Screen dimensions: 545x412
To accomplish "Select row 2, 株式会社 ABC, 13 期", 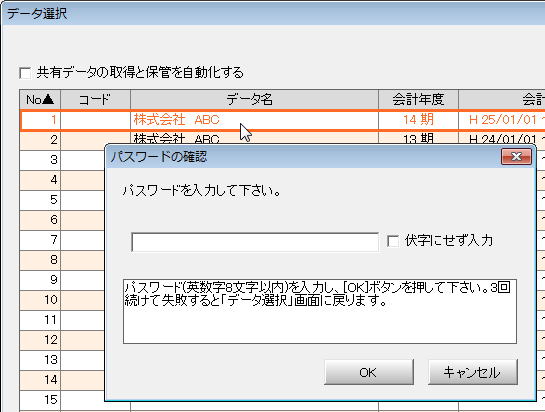I will tap(282, 138).
